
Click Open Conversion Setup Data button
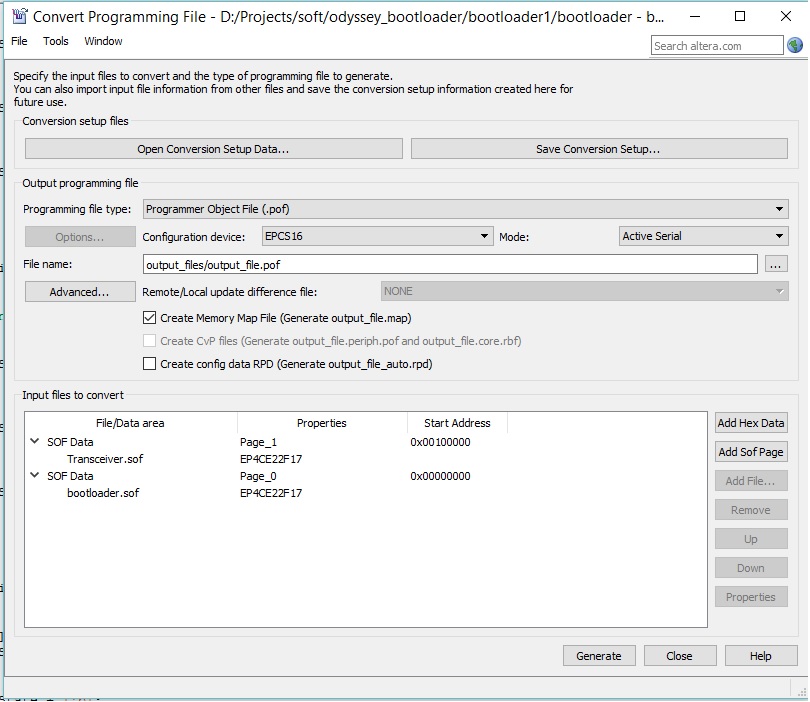(213, 149)
